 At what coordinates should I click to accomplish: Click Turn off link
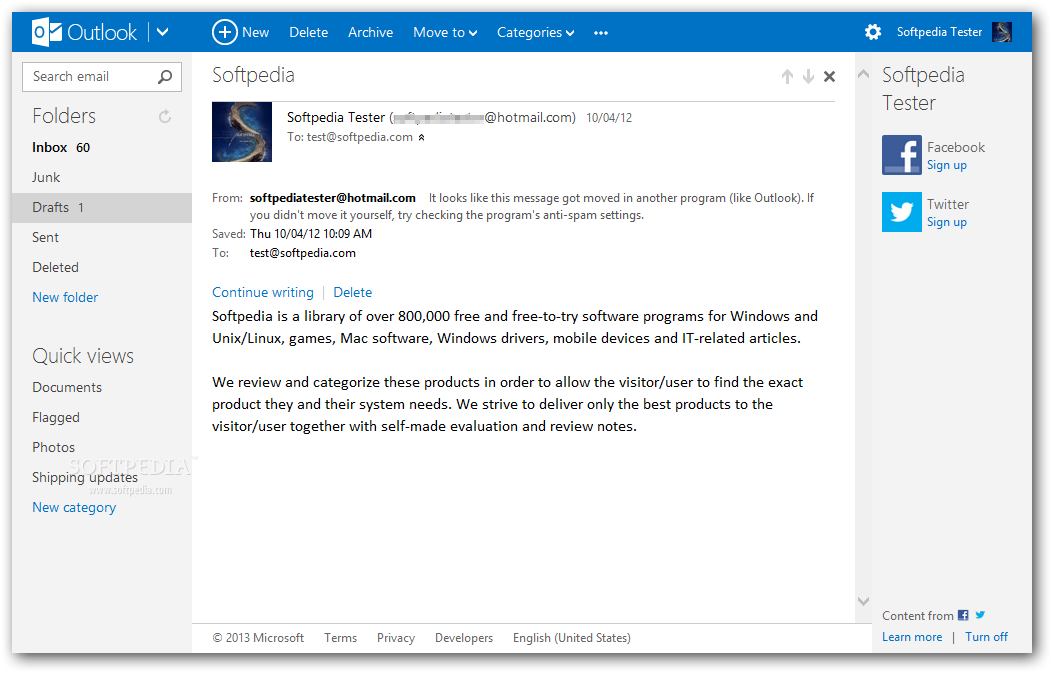[x=986, y=637]
